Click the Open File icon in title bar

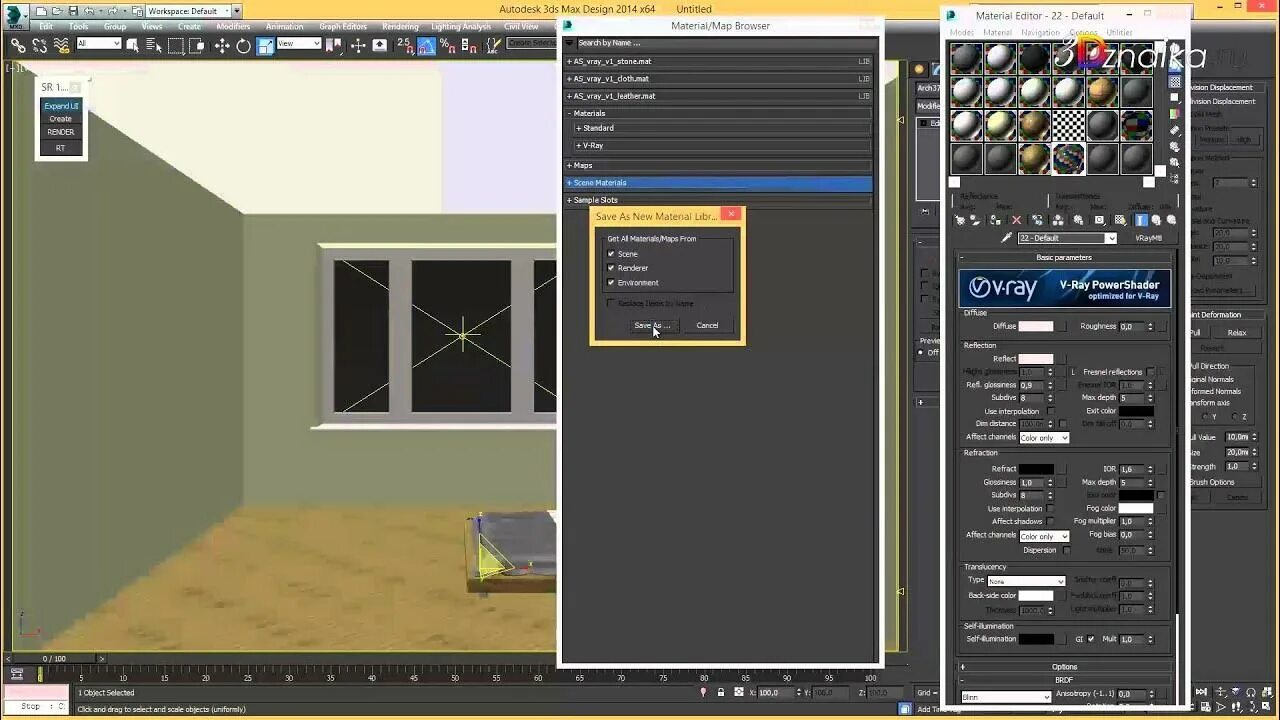click(x=57, y=11)
